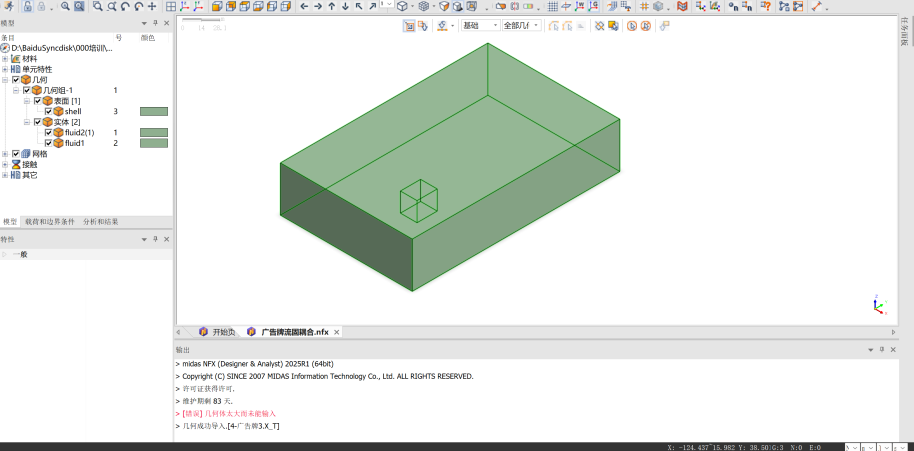The image size is (914, 451).
Task: Click the zoom-in magnifier icon in toolbar
Action: coord(66,6)
